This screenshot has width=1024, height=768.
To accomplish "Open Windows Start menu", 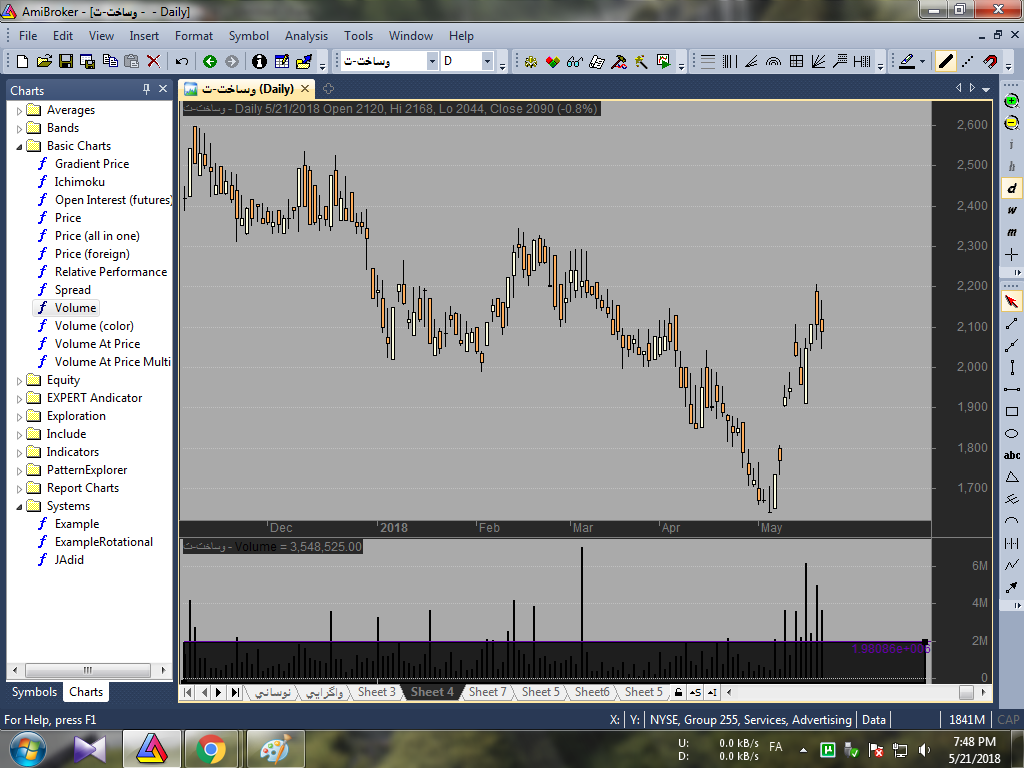I will (28, 749).
